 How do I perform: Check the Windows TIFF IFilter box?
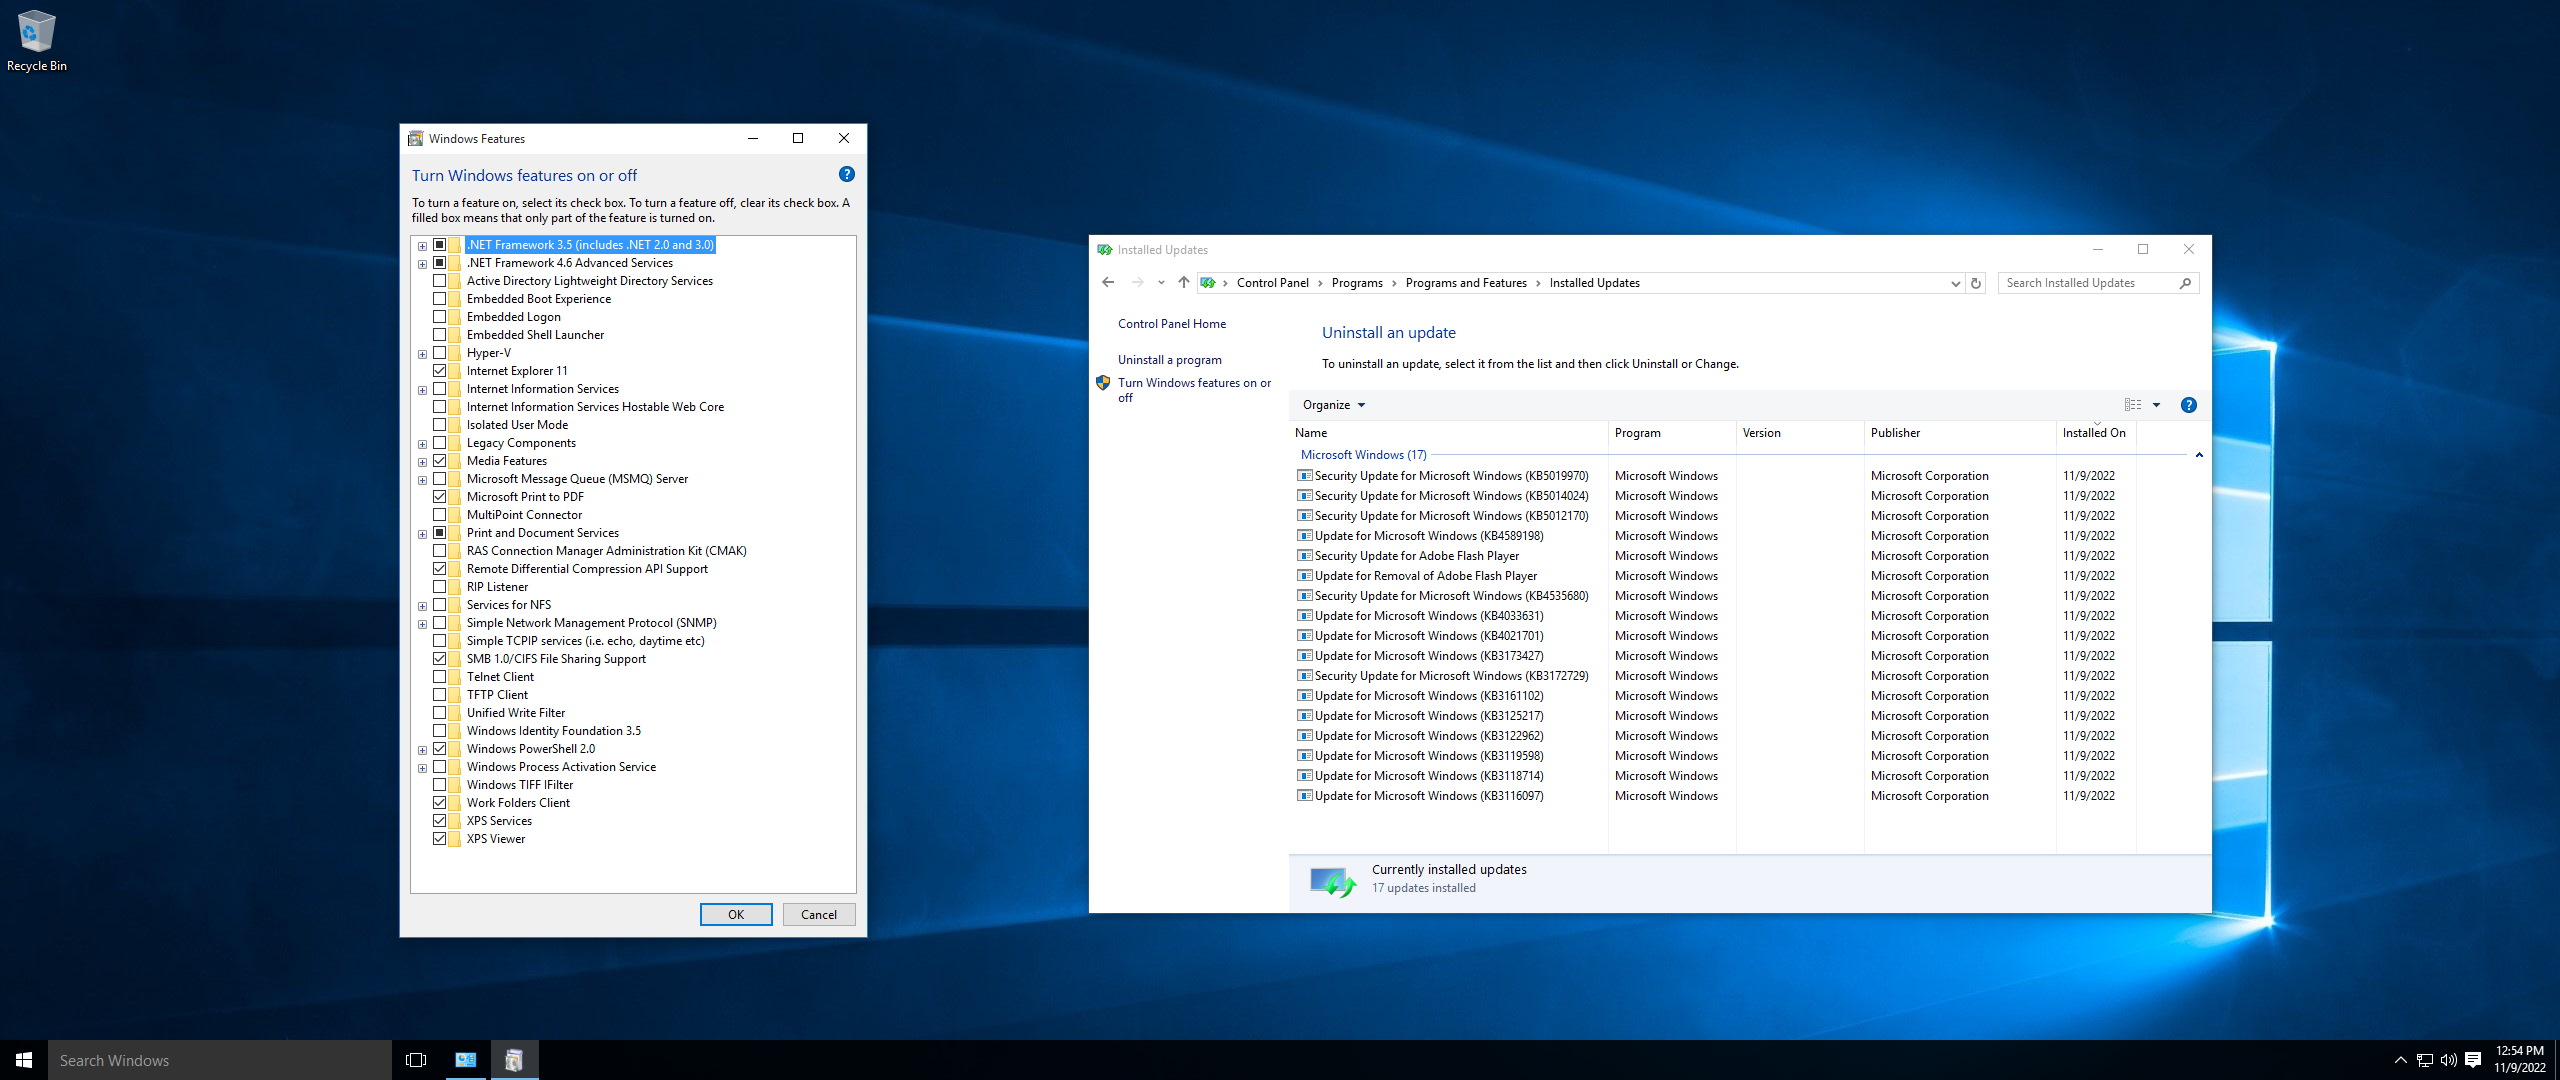pos(439,785)
